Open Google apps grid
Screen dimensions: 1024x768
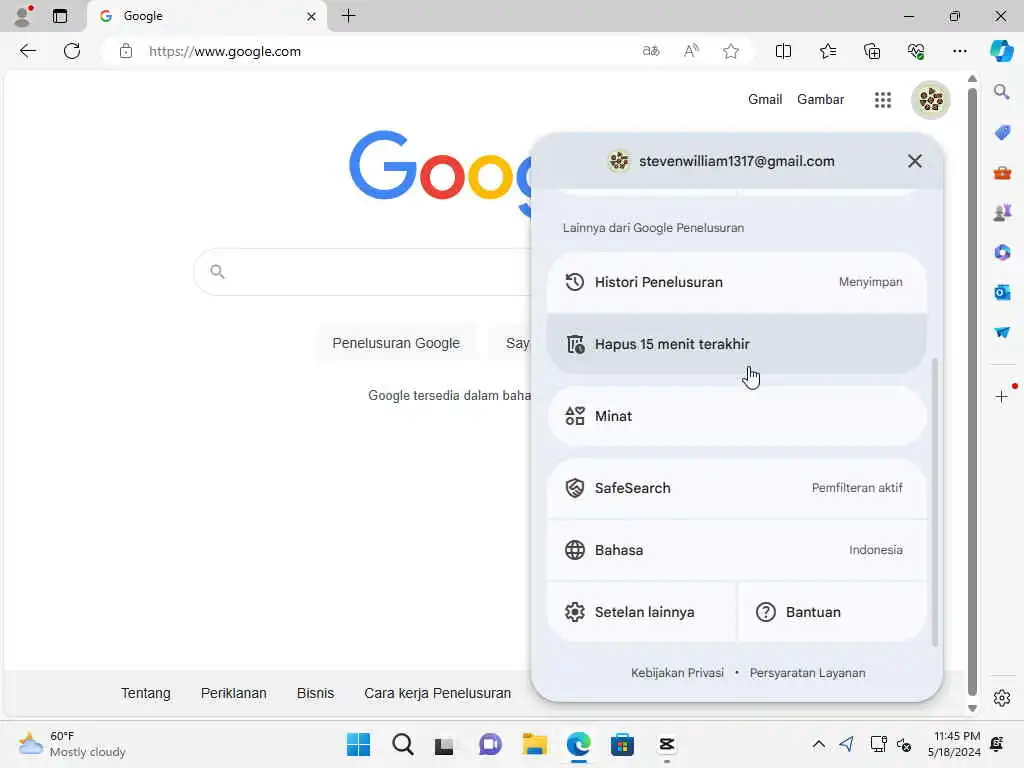coord(883,100)
